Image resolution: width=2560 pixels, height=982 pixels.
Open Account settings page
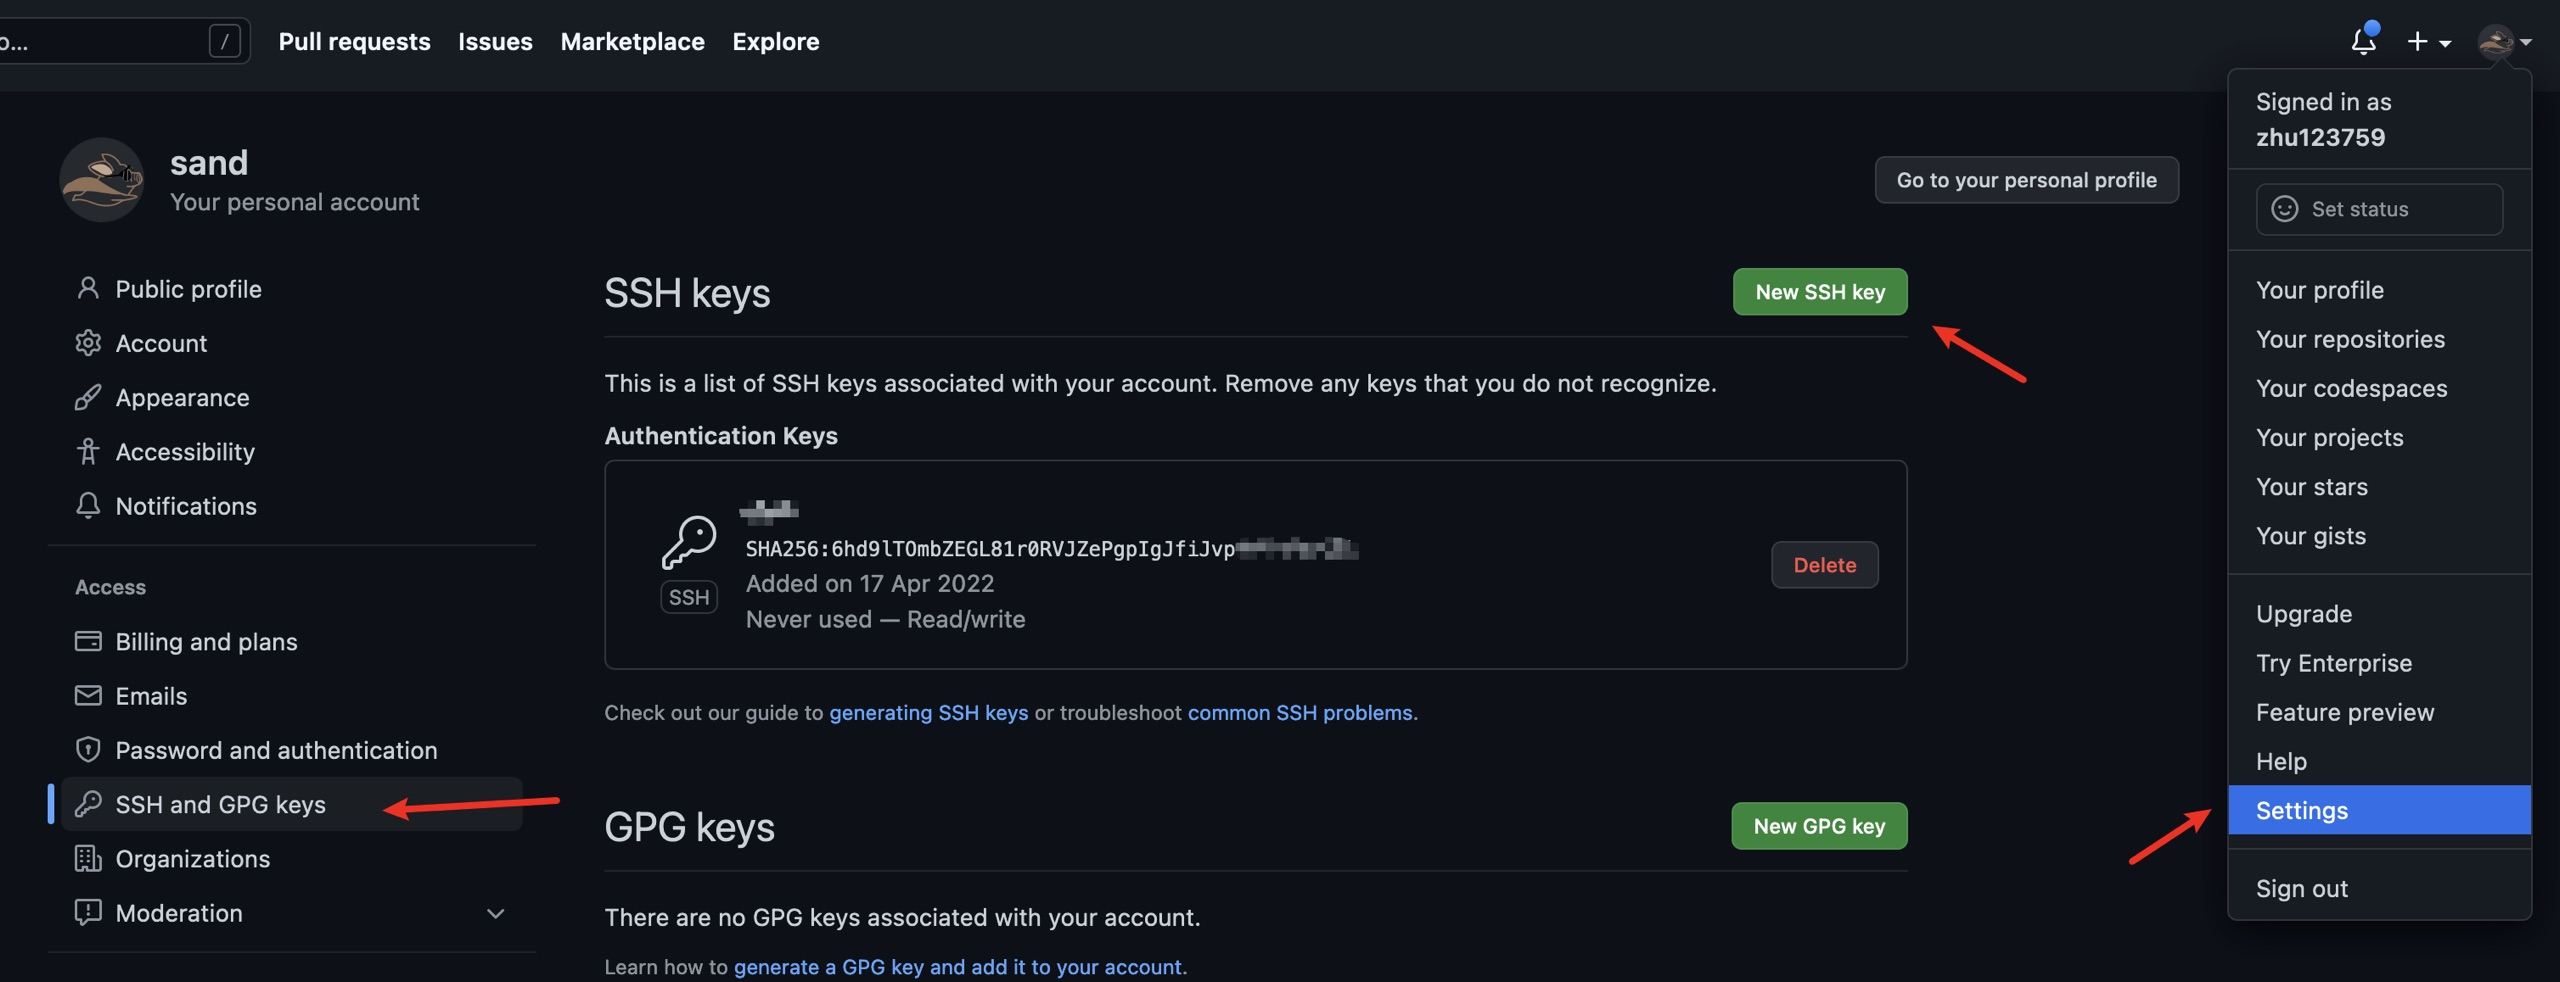tap(292, 343)
